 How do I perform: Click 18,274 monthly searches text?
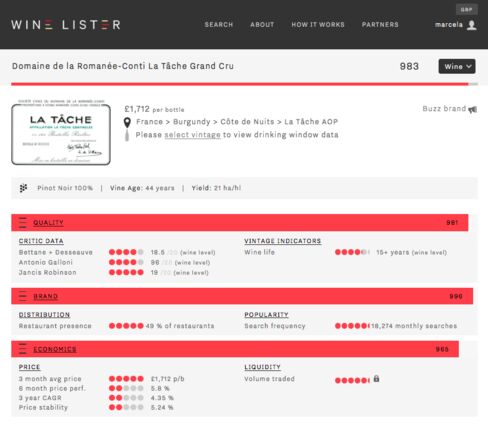point(414,326)
